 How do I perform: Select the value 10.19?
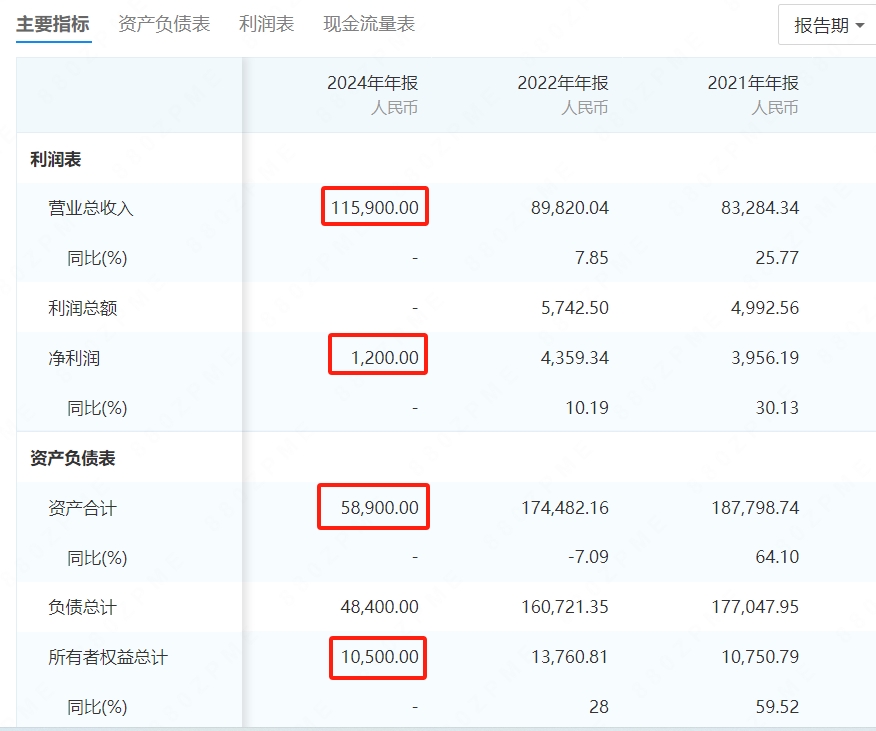[x=587, y=408]
